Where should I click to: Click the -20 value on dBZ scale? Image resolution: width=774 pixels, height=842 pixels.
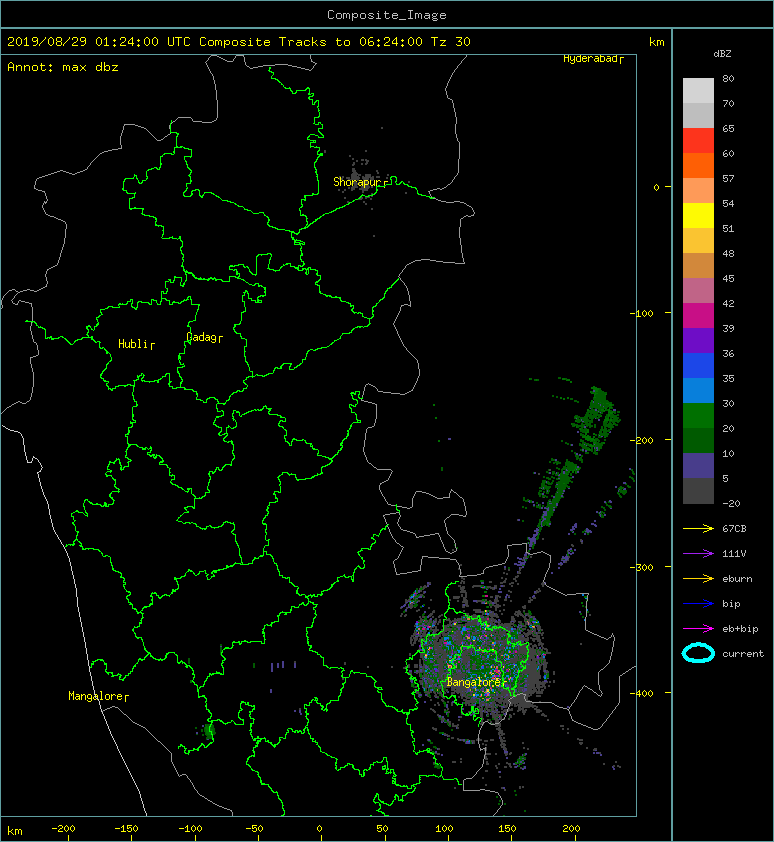(x=731, y=503)
